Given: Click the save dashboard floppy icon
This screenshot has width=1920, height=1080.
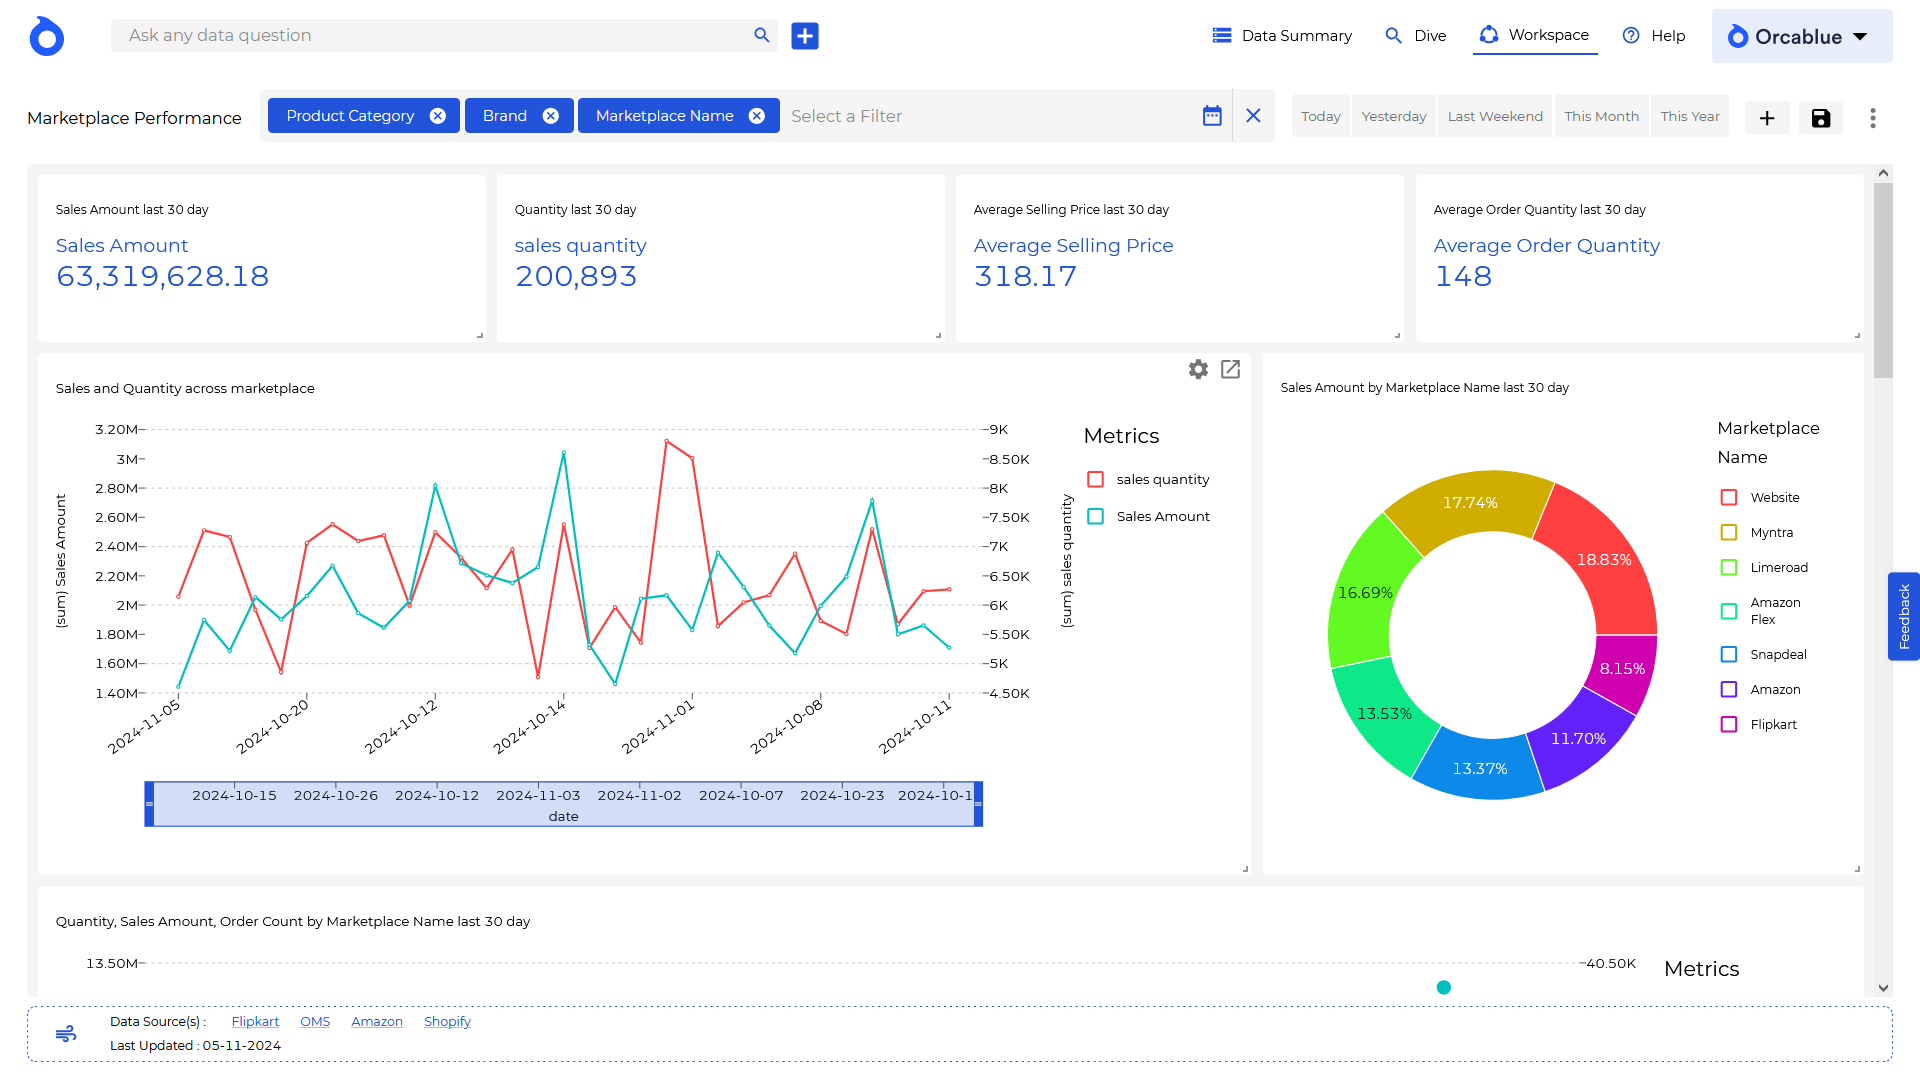Looking at the screenshot, I should click(1820, 118).
